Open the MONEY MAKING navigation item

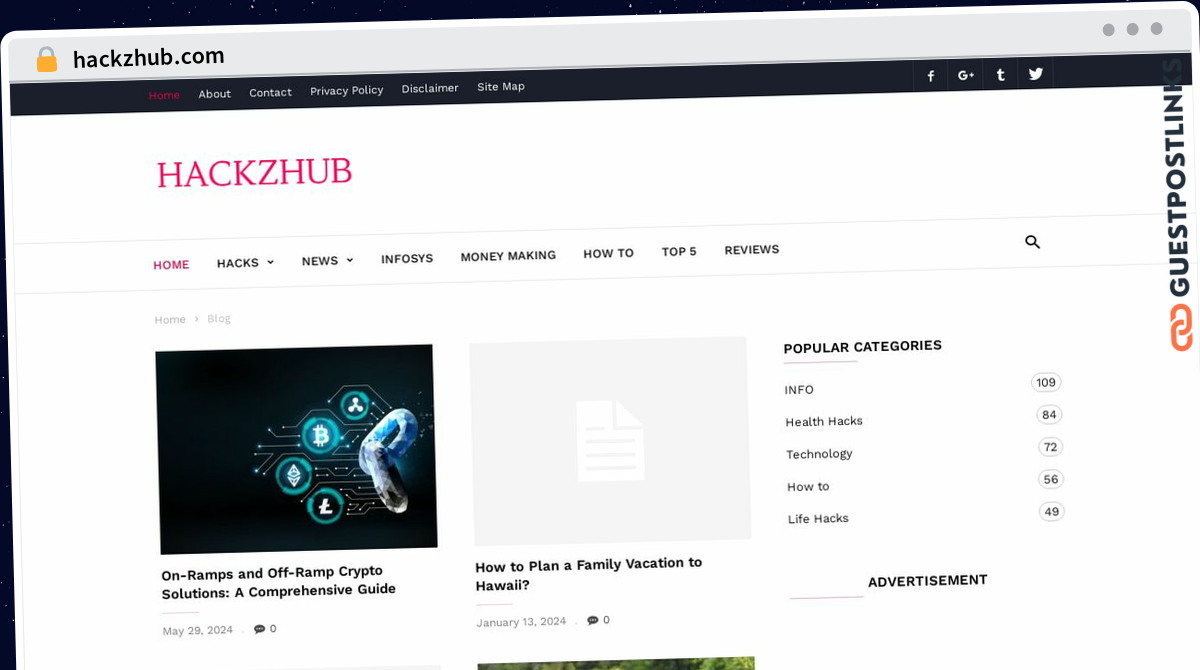[508, 256]
